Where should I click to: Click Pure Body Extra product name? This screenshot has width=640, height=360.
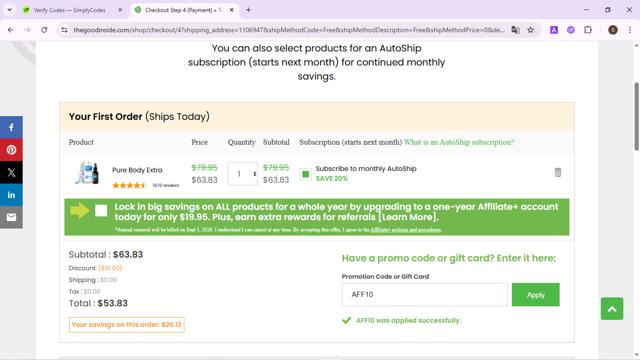(x=137, y=170)
